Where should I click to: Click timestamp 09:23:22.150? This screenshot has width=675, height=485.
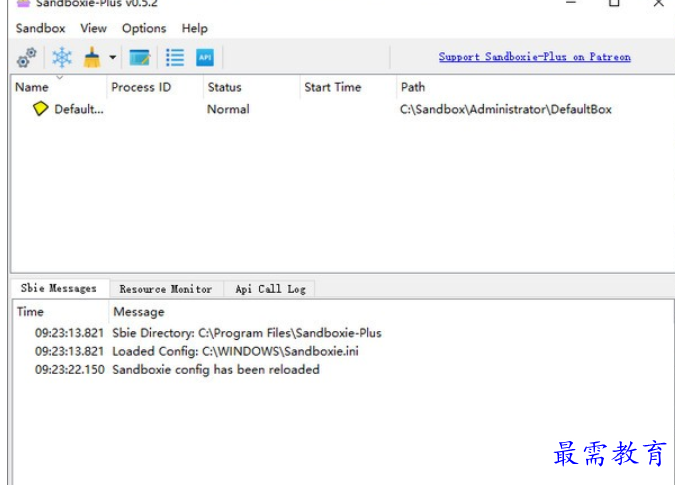(x=69, y=370)
